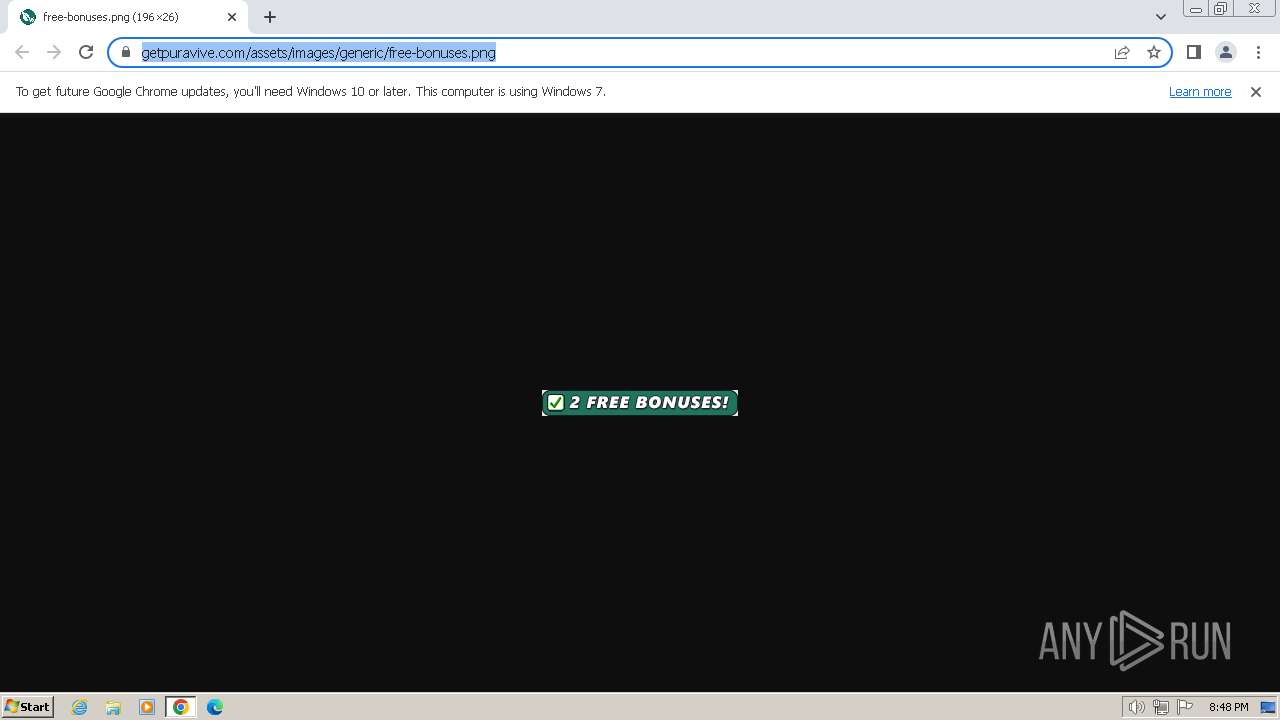Open Windows Media Player from taskbar
This screenshot has width=1280, height=720.
click(x=147, y=707)
